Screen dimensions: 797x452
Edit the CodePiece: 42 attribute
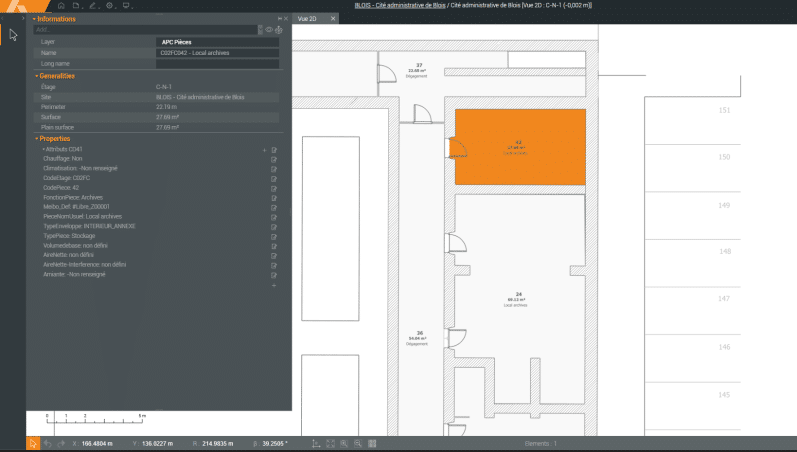click(x=274, y=189)
